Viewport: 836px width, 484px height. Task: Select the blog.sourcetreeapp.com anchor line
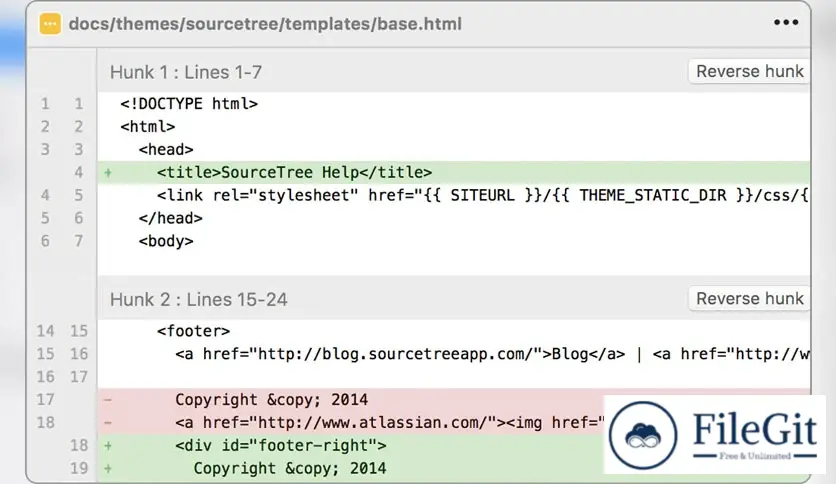454,353
